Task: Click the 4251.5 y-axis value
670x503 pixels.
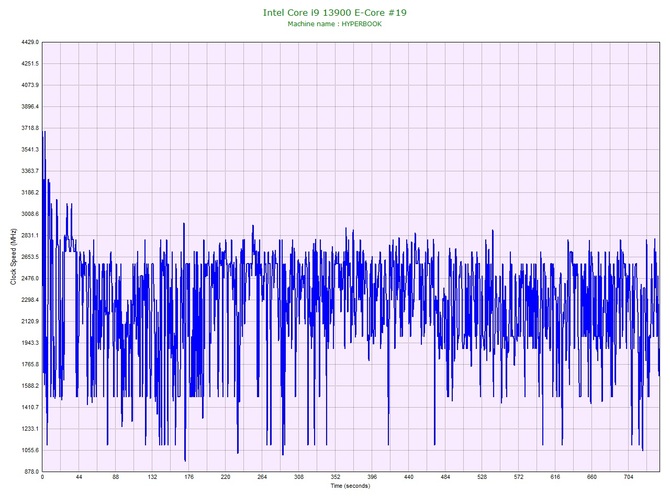Action: click(30, 63)
